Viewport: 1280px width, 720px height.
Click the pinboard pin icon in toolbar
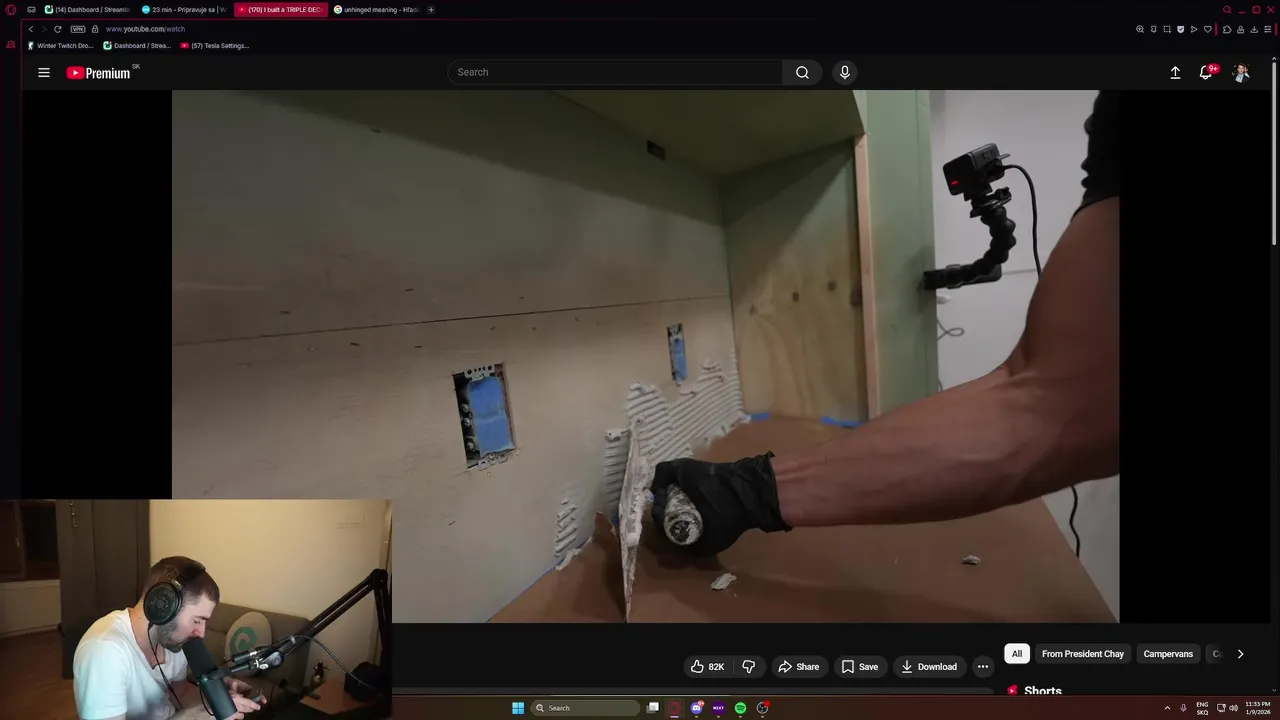[1153, 29]
